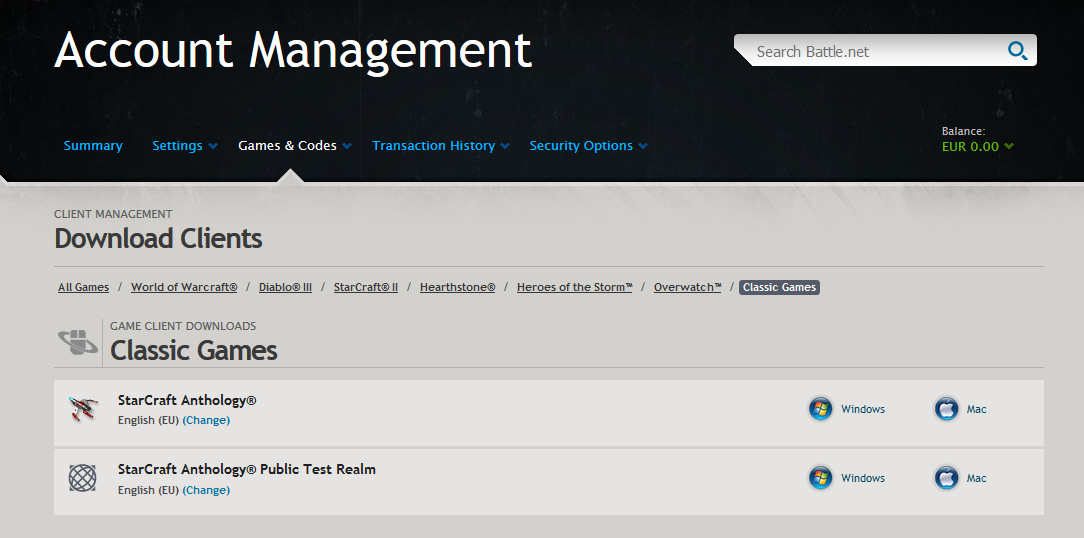The width and height of the screenshot is (1084, 538).
Task: Go to the Summary tab
Action: [93, 146]
